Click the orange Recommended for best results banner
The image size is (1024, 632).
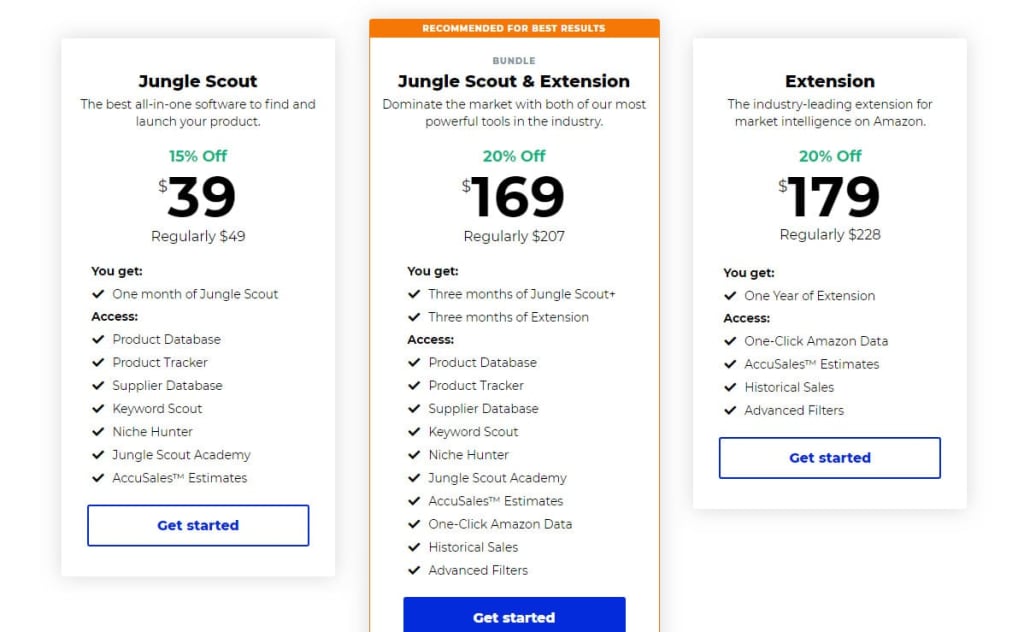(514, 28)
